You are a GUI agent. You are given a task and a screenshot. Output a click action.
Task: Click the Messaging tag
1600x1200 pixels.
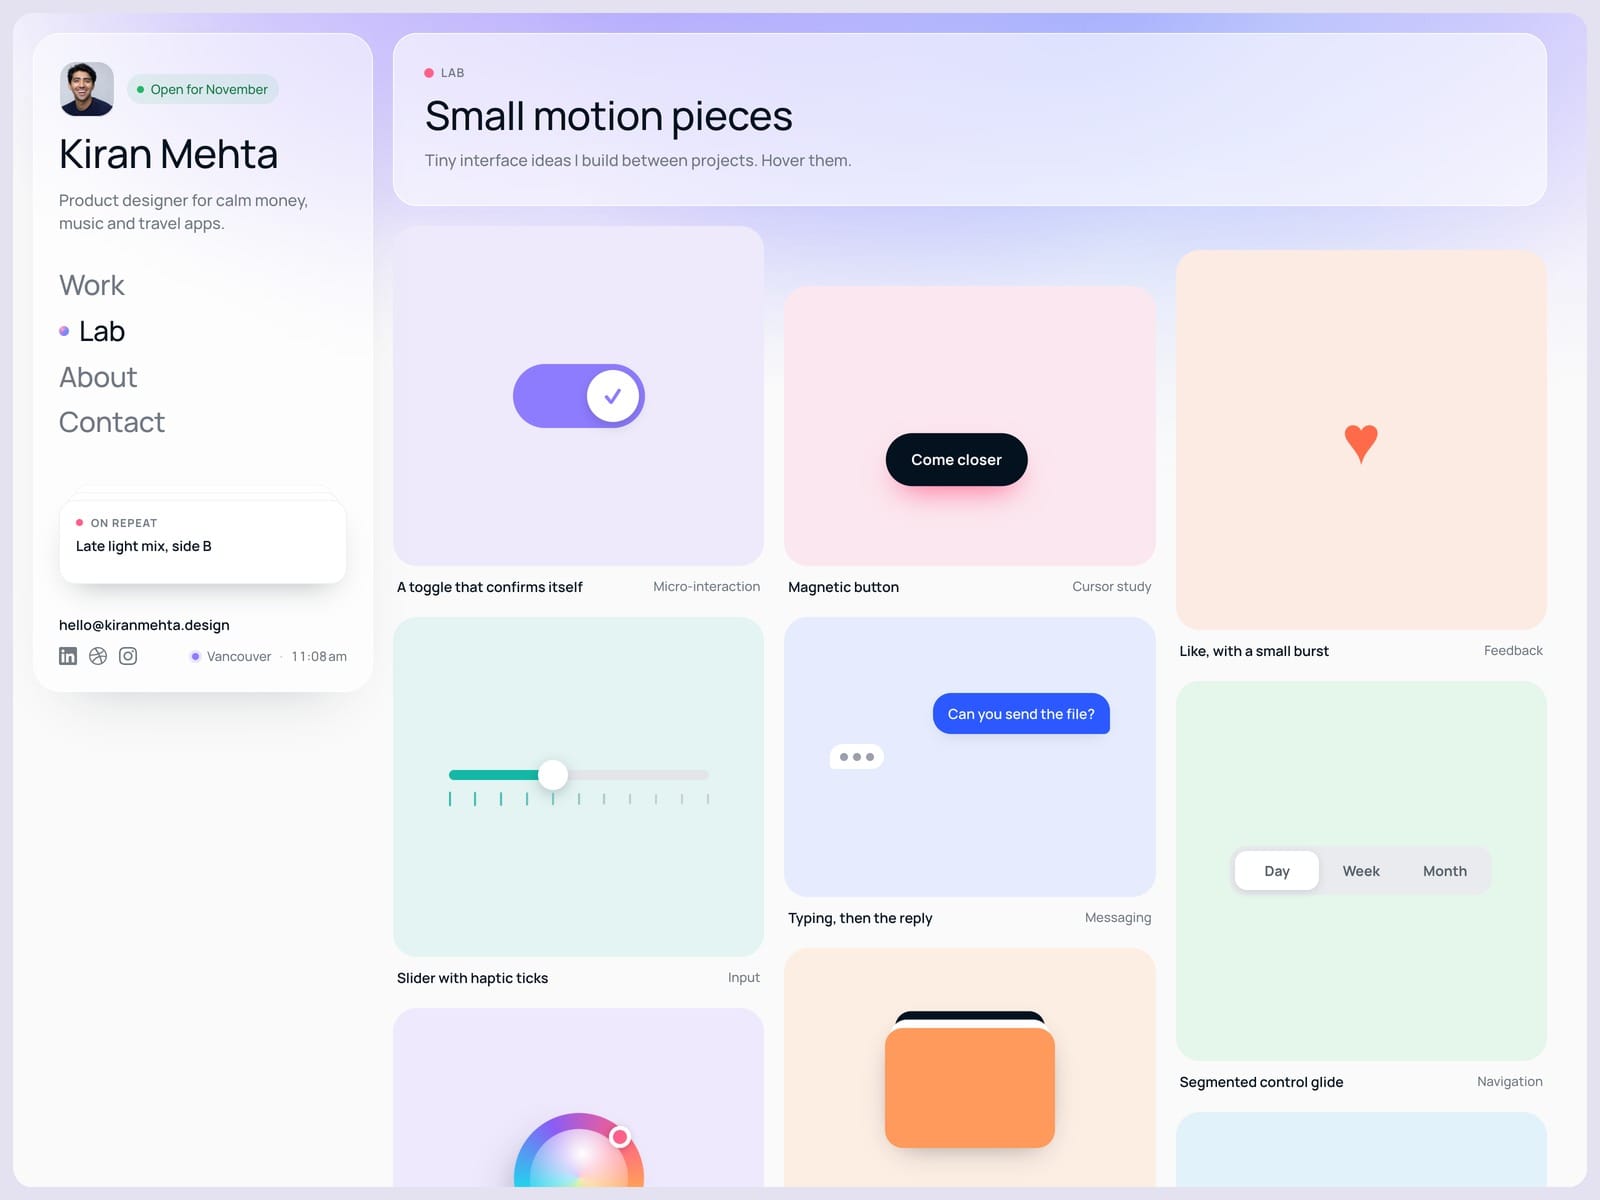click(x=1118, y=918)
